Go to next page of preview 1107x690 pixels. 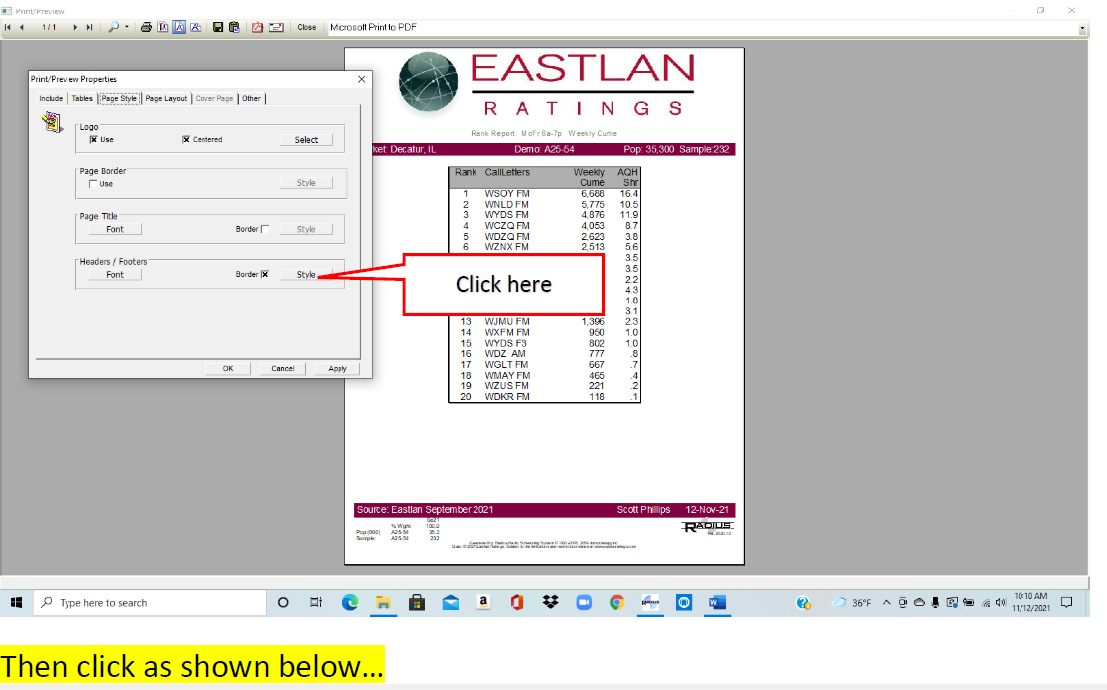(75, 28)
